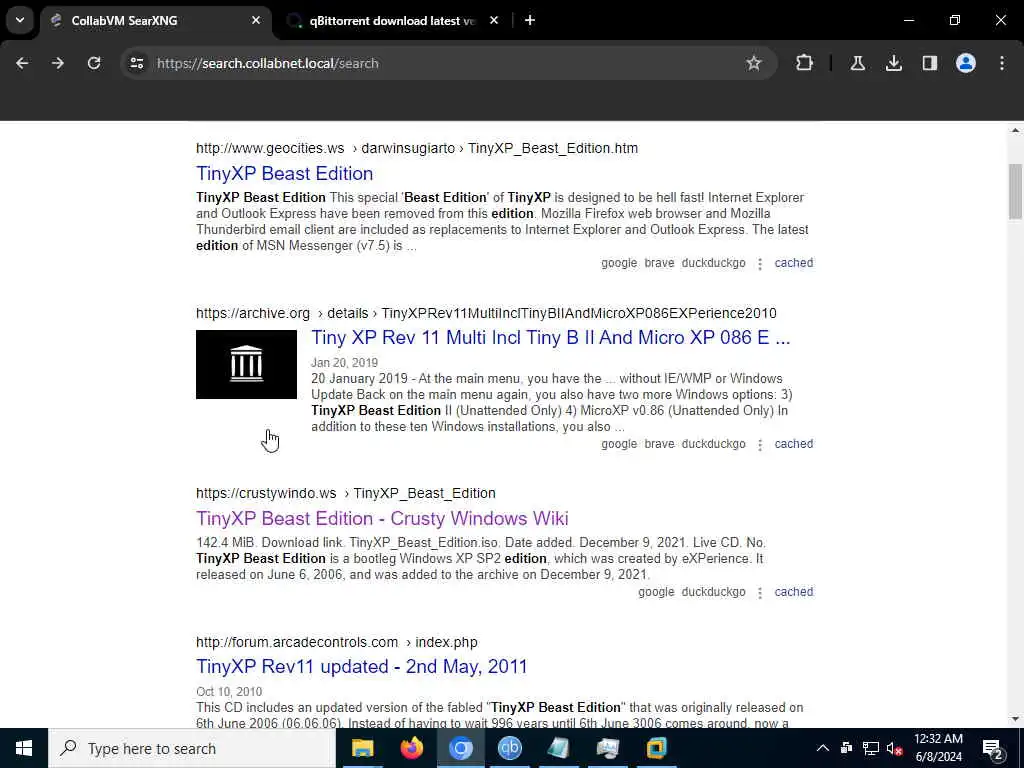Click the 'google' engine label on Crusty Windows result
The height and width of the screenshot is (768, 1024).
pyautogui.click(x=656, y=592)
